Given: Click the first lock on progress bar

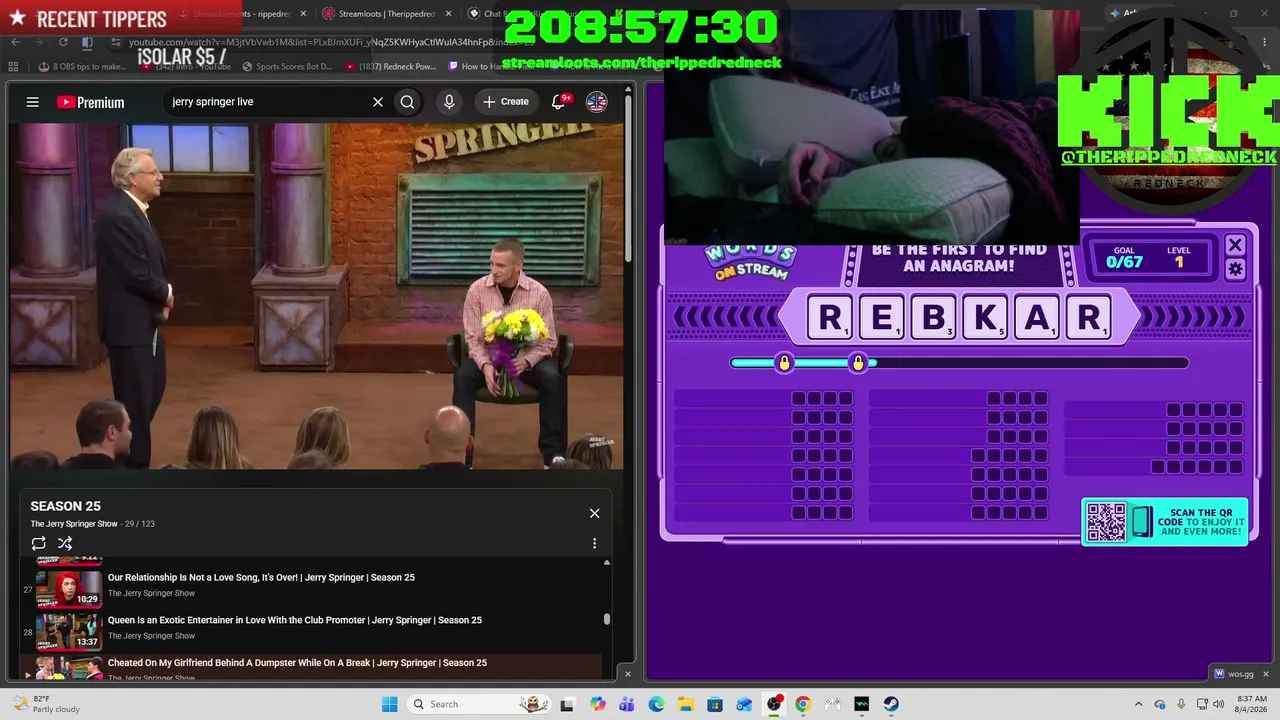Looking at the screenshot, I should click(784, 363).
